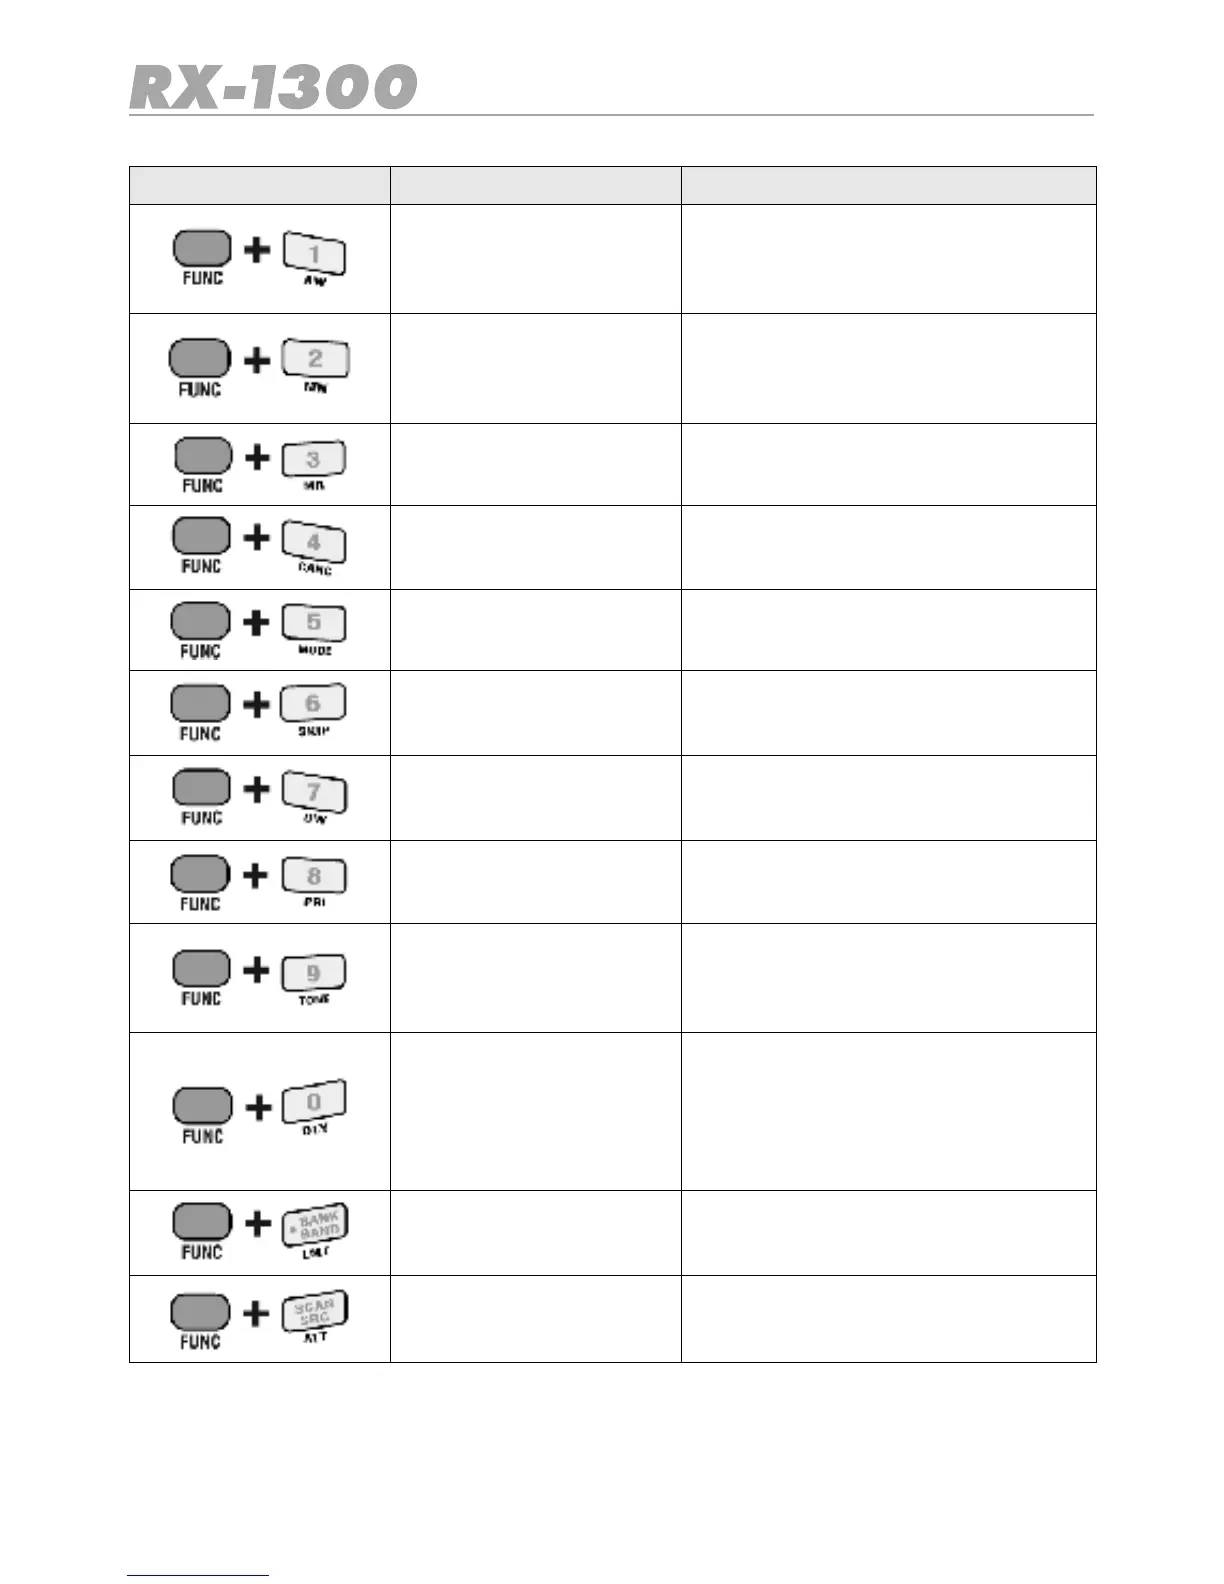Click the RX-1300 title heading
1224x1584 pixels.
(x=273, y=87)
